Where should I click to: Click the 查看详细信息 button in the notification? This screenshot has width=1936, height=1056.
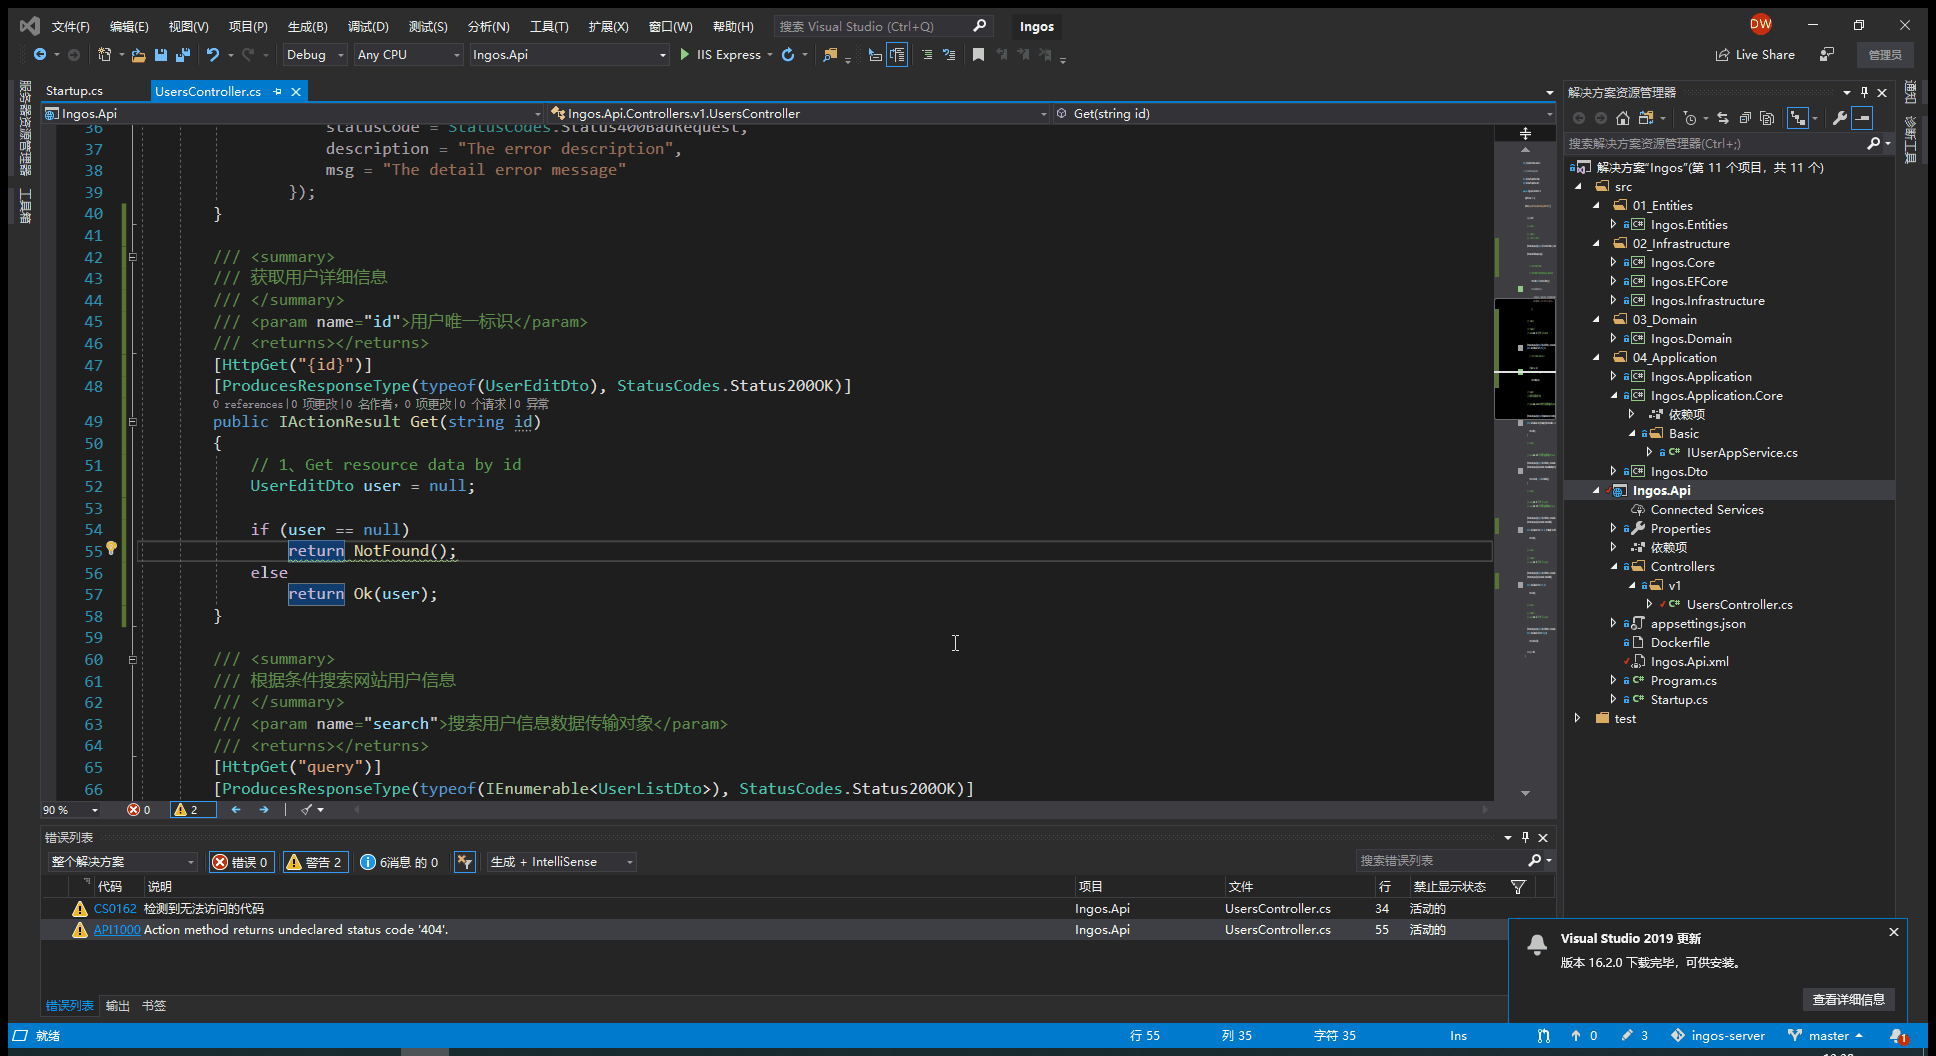click(x=1848, y=999)
